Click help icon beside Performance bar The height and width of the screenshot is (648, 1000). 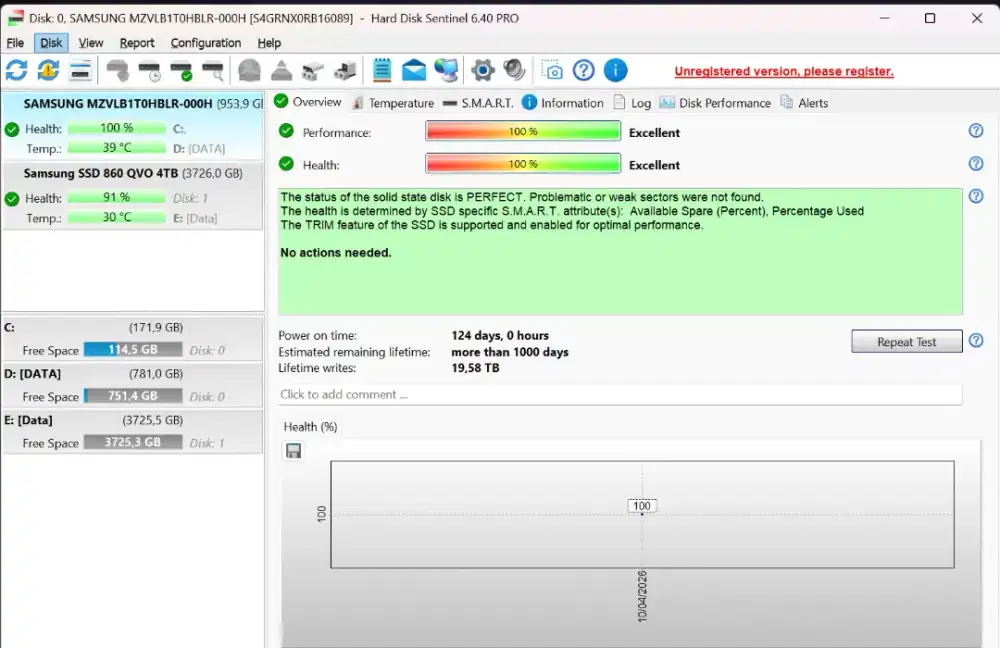[x=976, y=131]
